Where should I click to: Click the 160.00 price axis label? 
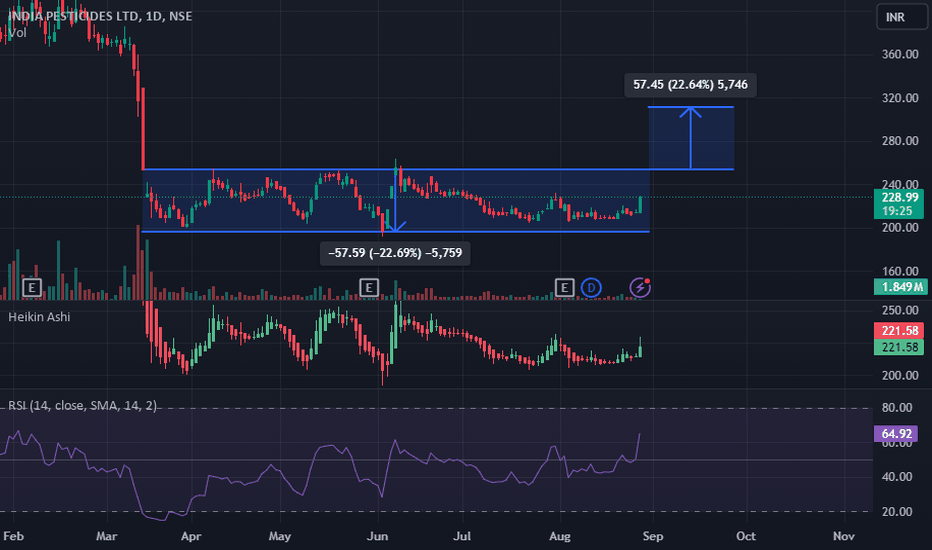tap(900, 271)
